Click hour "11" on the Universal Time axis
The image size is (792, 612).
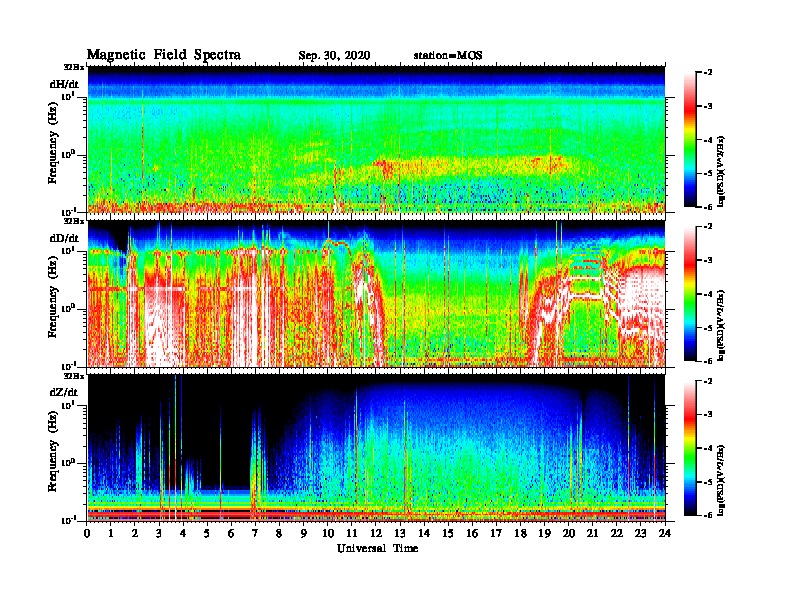352,533
